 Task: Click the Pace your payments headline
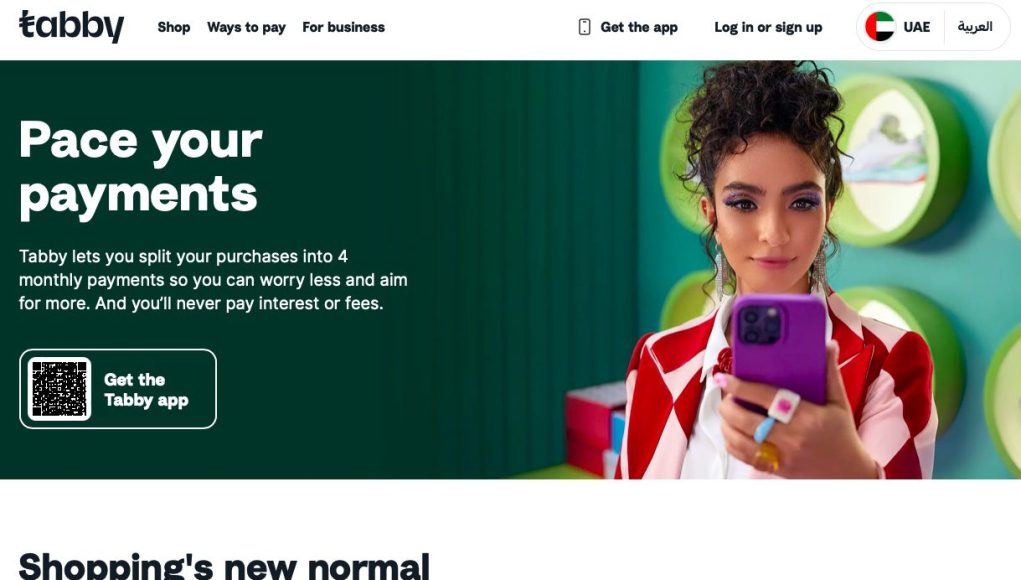tap(141, 167)
